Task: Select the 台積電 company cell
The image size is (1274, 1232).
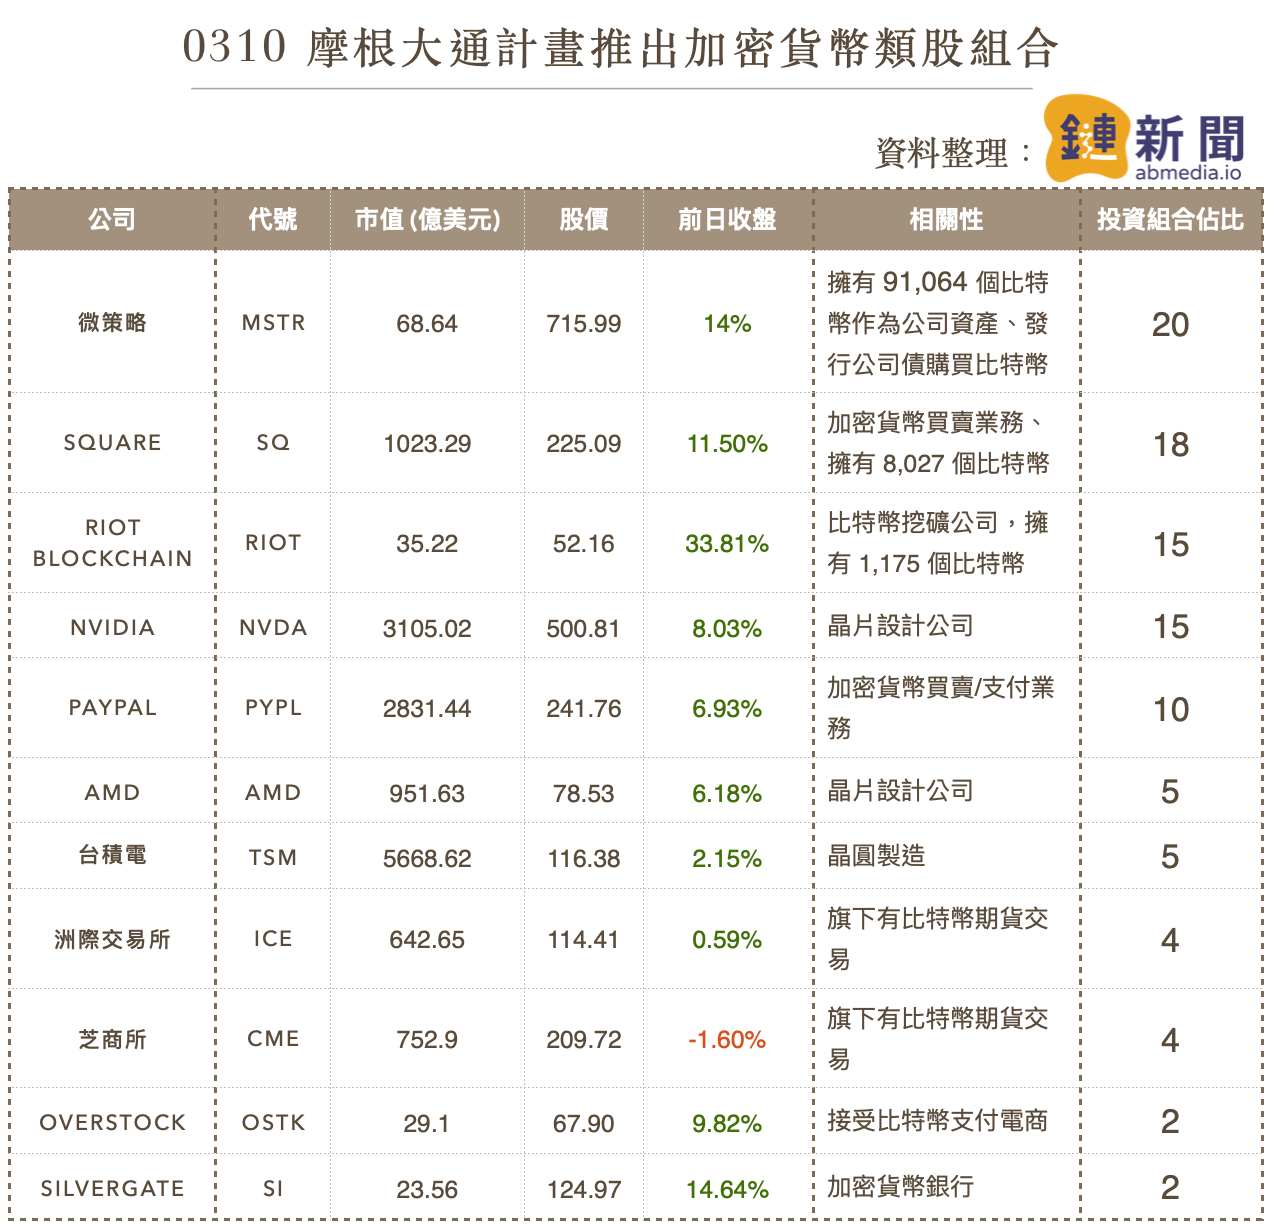Action: pos(112,855)
